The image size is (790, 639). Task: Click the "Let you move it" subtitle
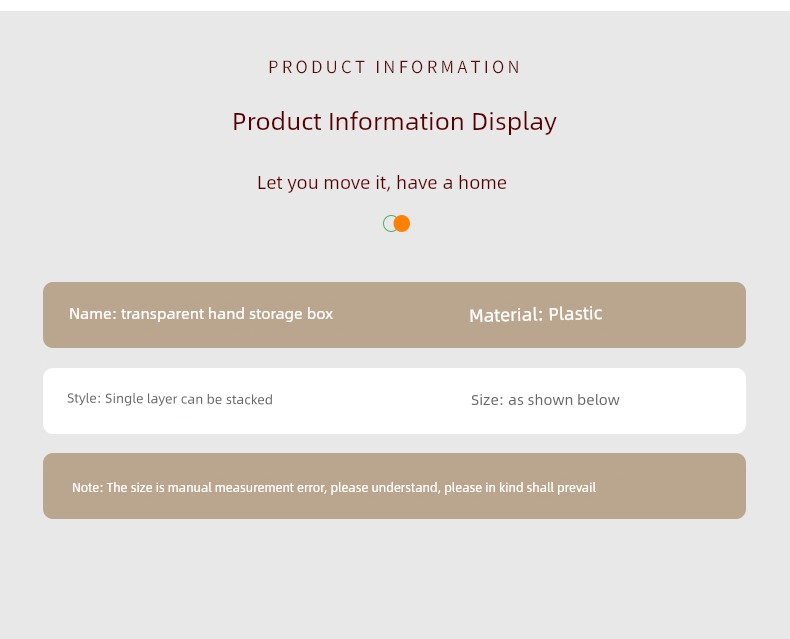[x=381, y=183]
